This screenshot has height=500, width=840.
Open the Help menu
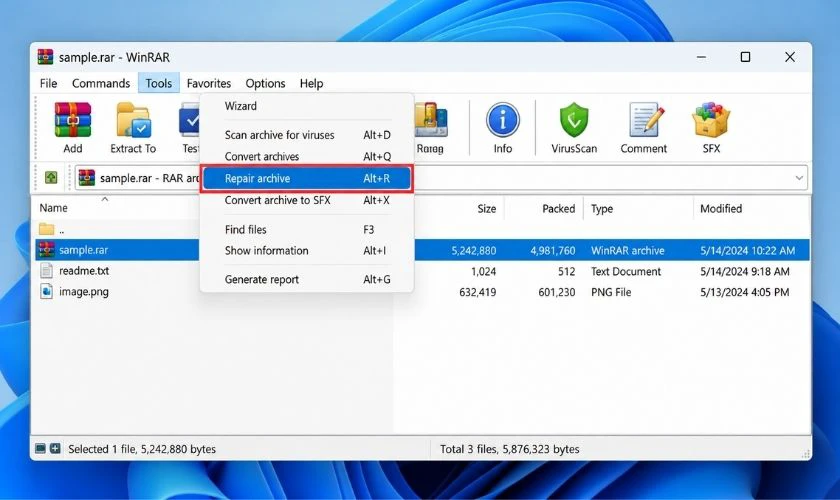pyautogui.click(x=311, y=84)
